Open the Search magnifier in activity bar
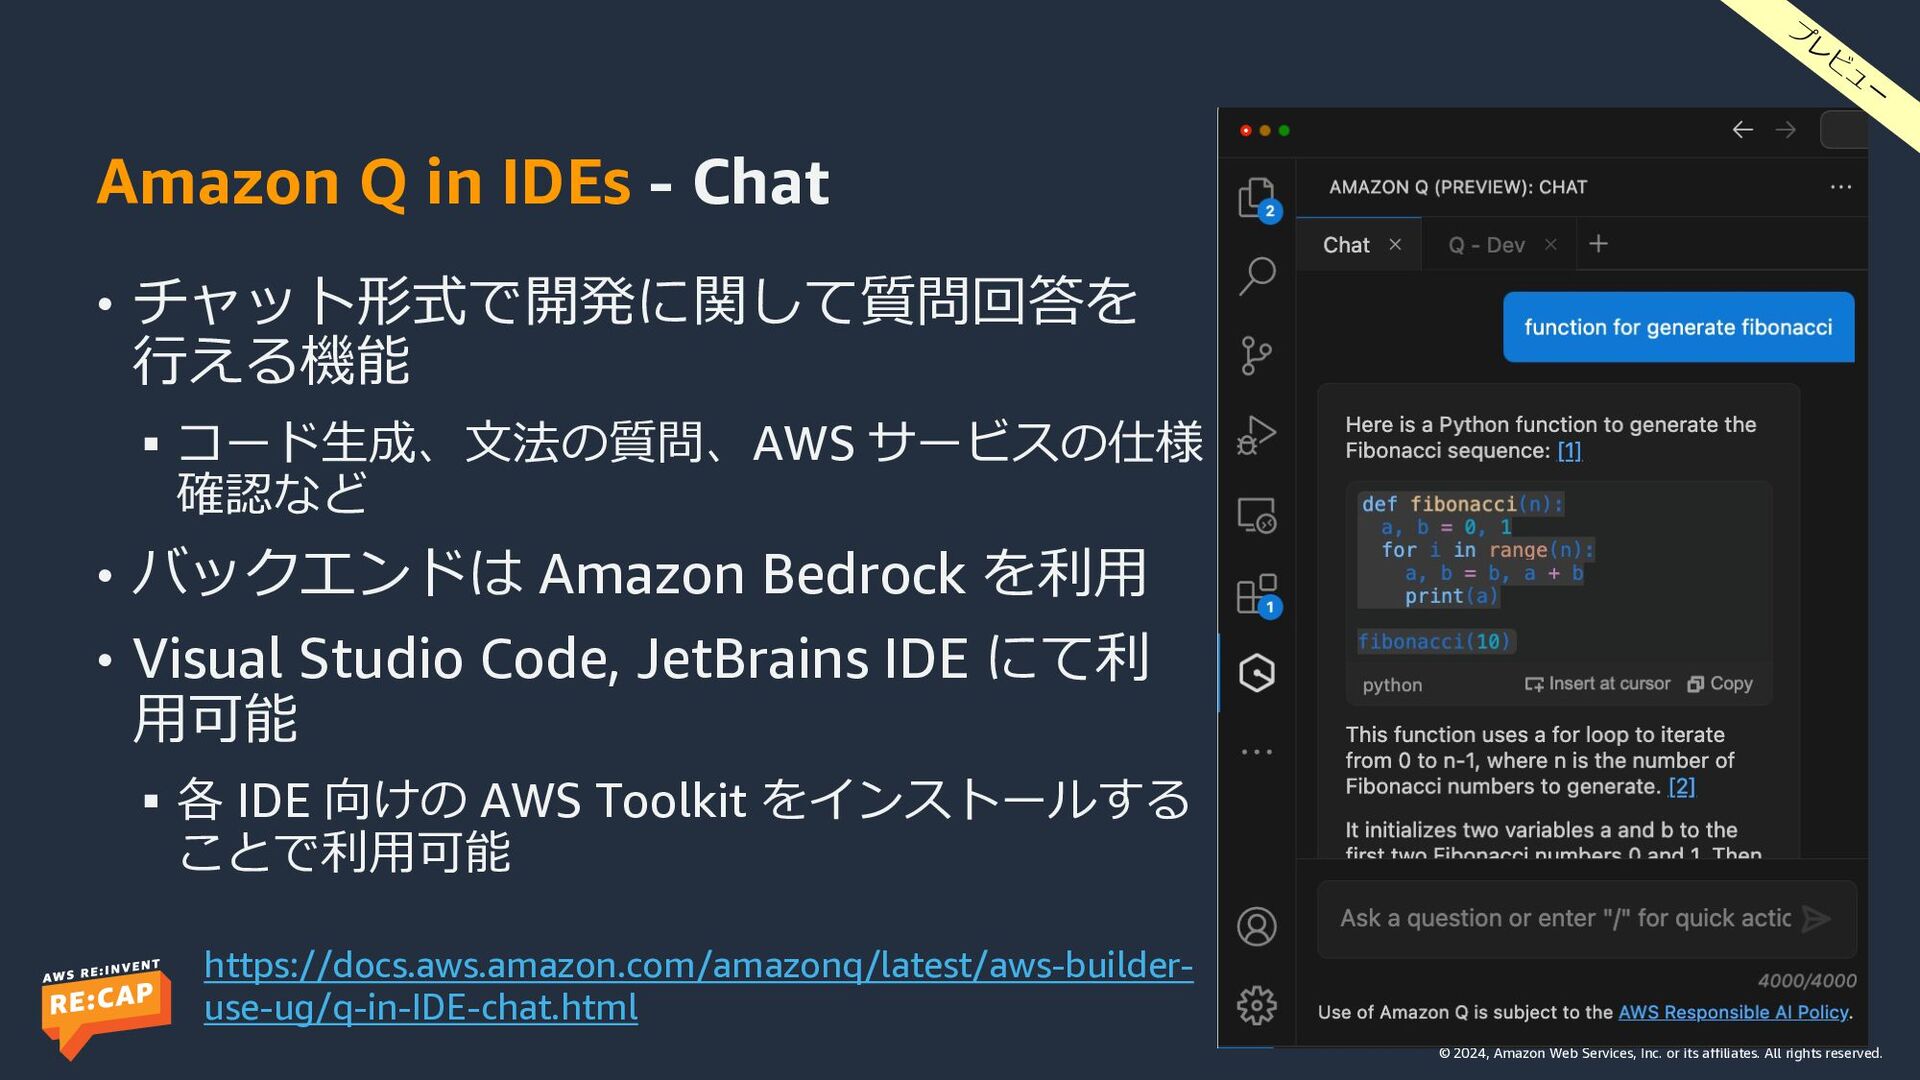1920x1080 pixels. [x=1257, y=275]
